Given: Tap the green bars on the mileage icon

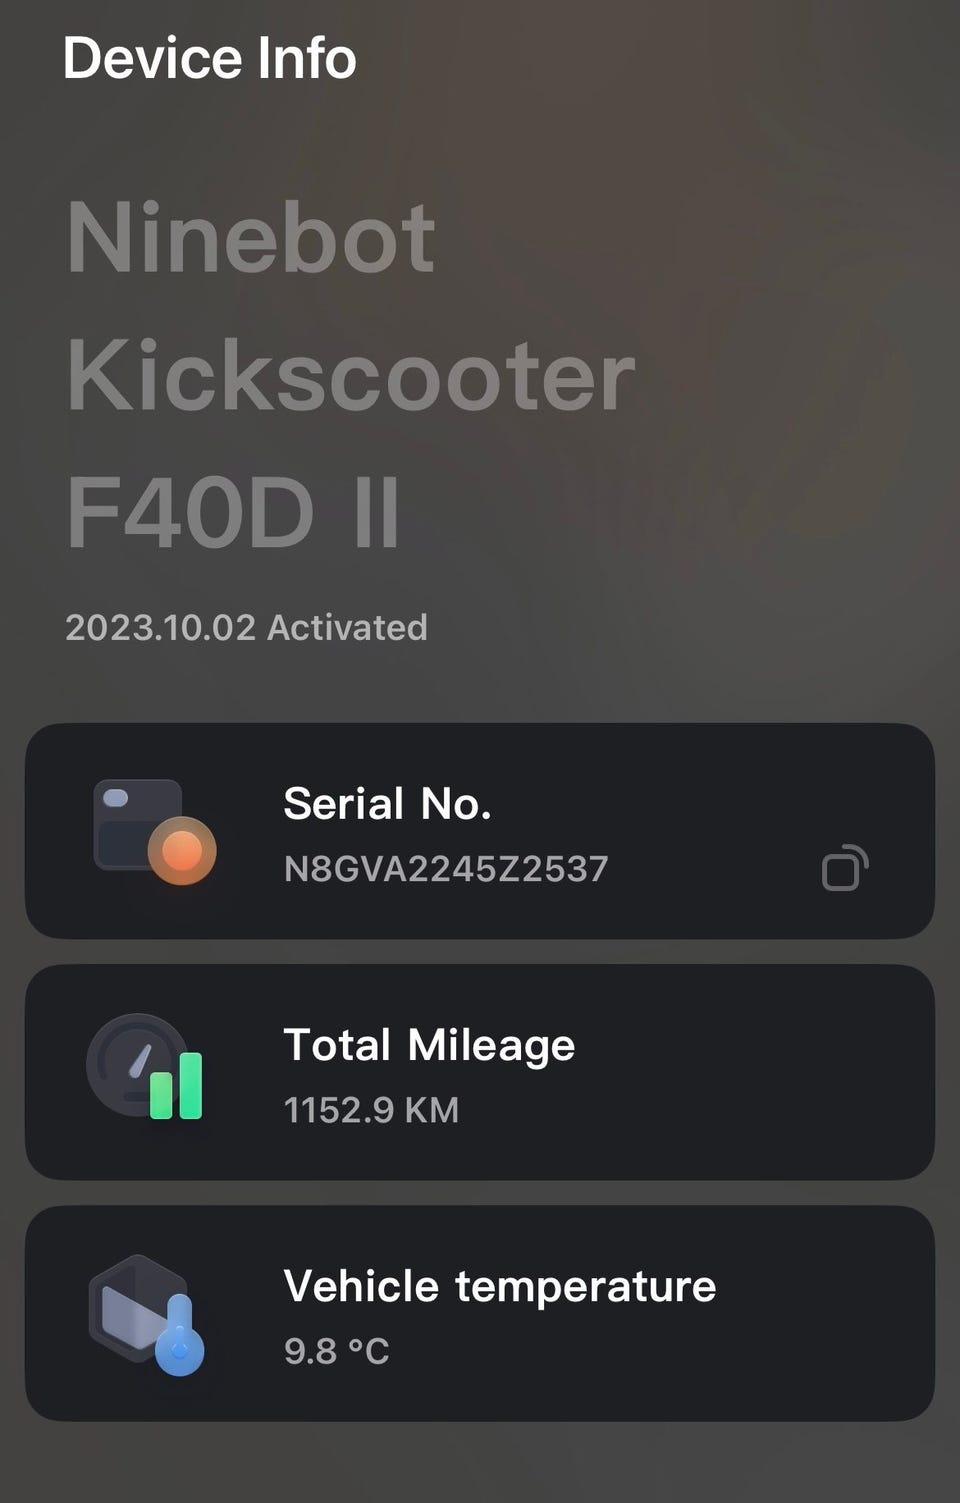Looking at the screenshot, I should 176,1086.
